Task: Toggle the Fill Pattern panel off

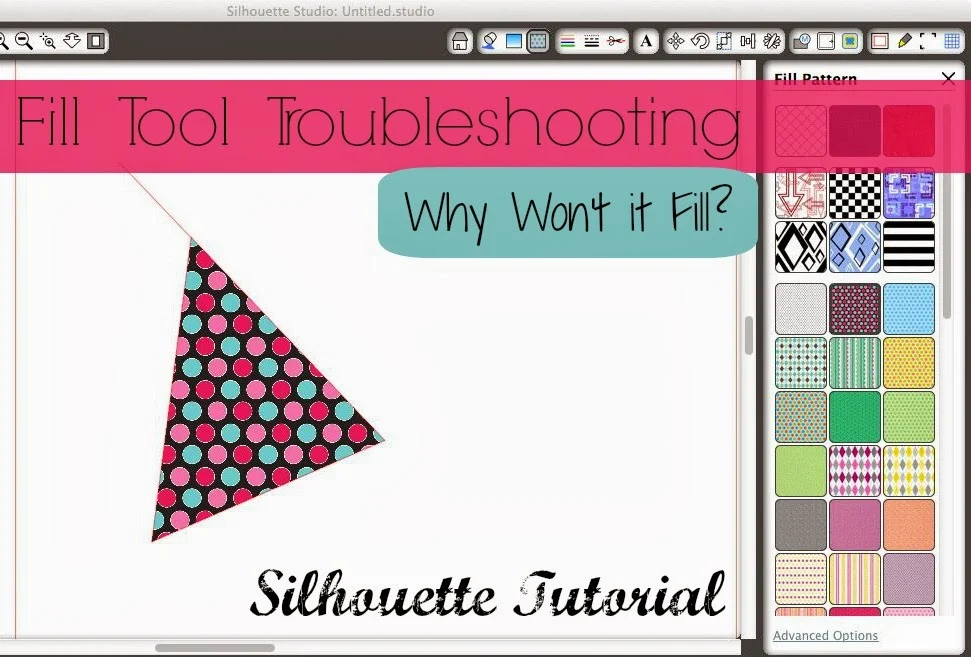Action: [537, 41]
